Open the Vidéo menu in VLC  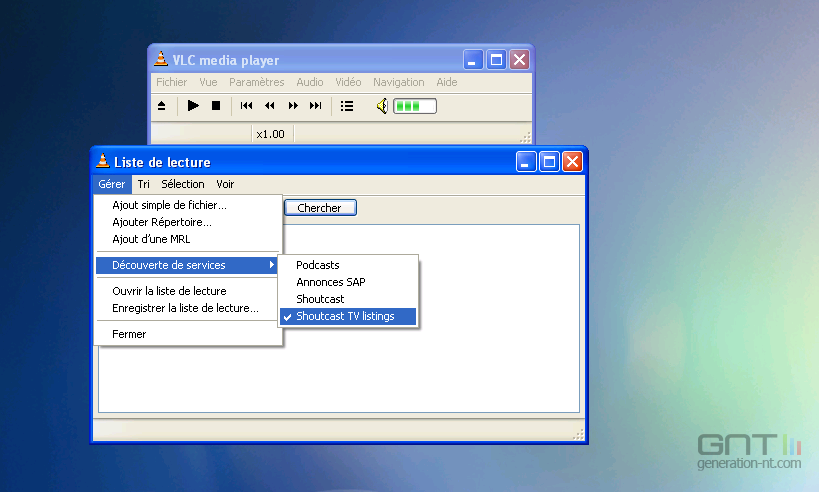[x=348, y=82]
